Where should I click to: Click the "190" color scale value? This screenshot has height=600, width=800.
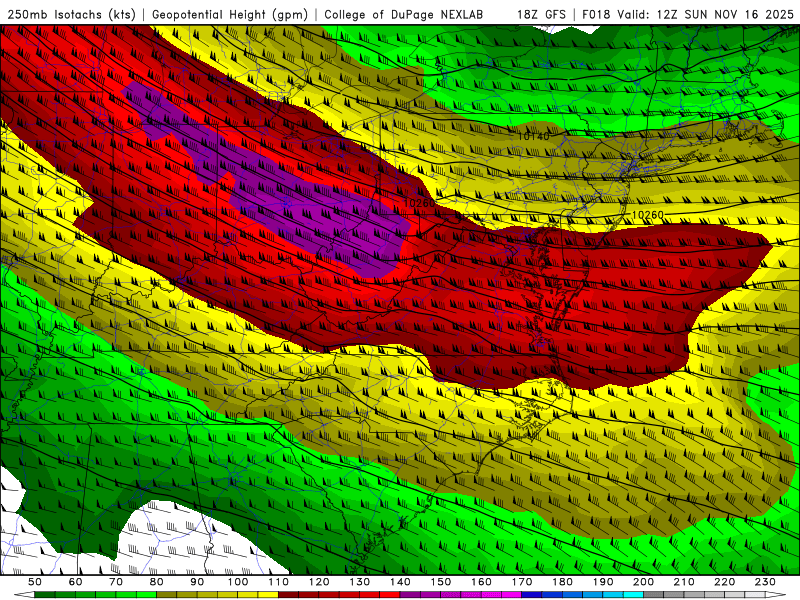point(603,582)
